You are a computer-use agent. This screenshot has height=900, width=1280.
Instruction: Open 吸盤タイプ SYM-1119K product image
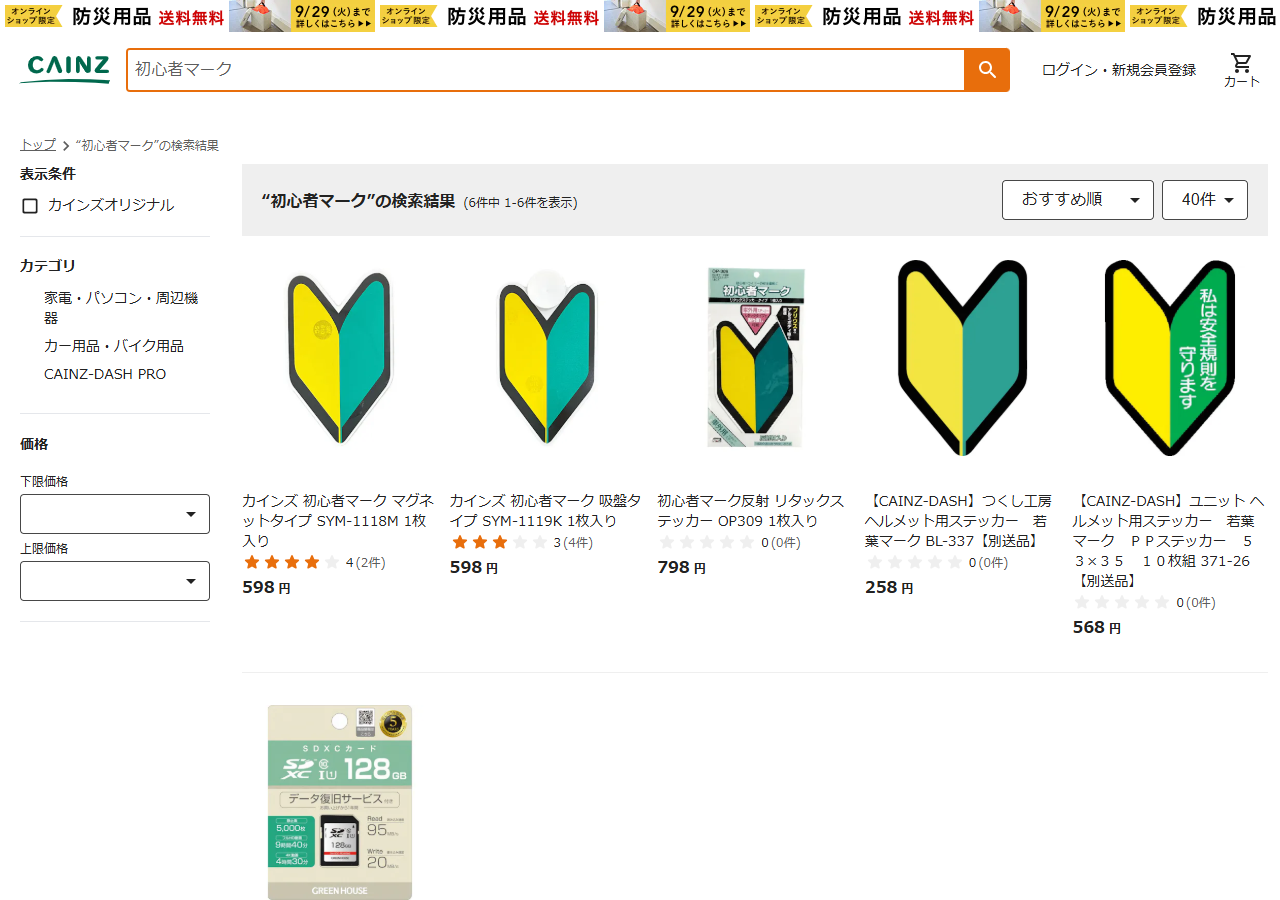(547, 358)
